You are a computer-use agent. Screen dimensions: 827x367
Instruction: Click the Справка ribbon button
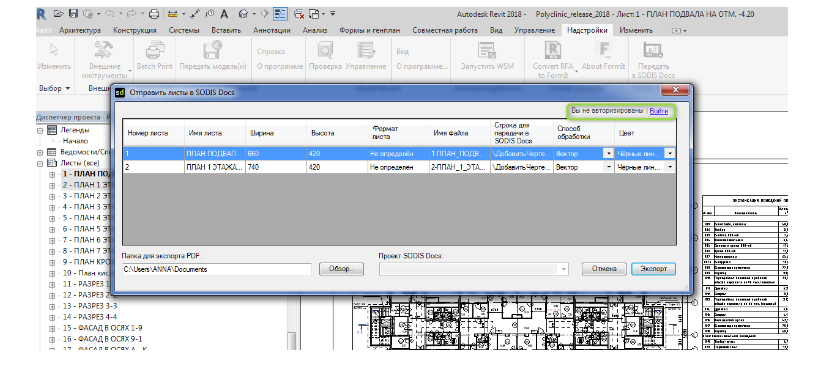coord(271,52)
